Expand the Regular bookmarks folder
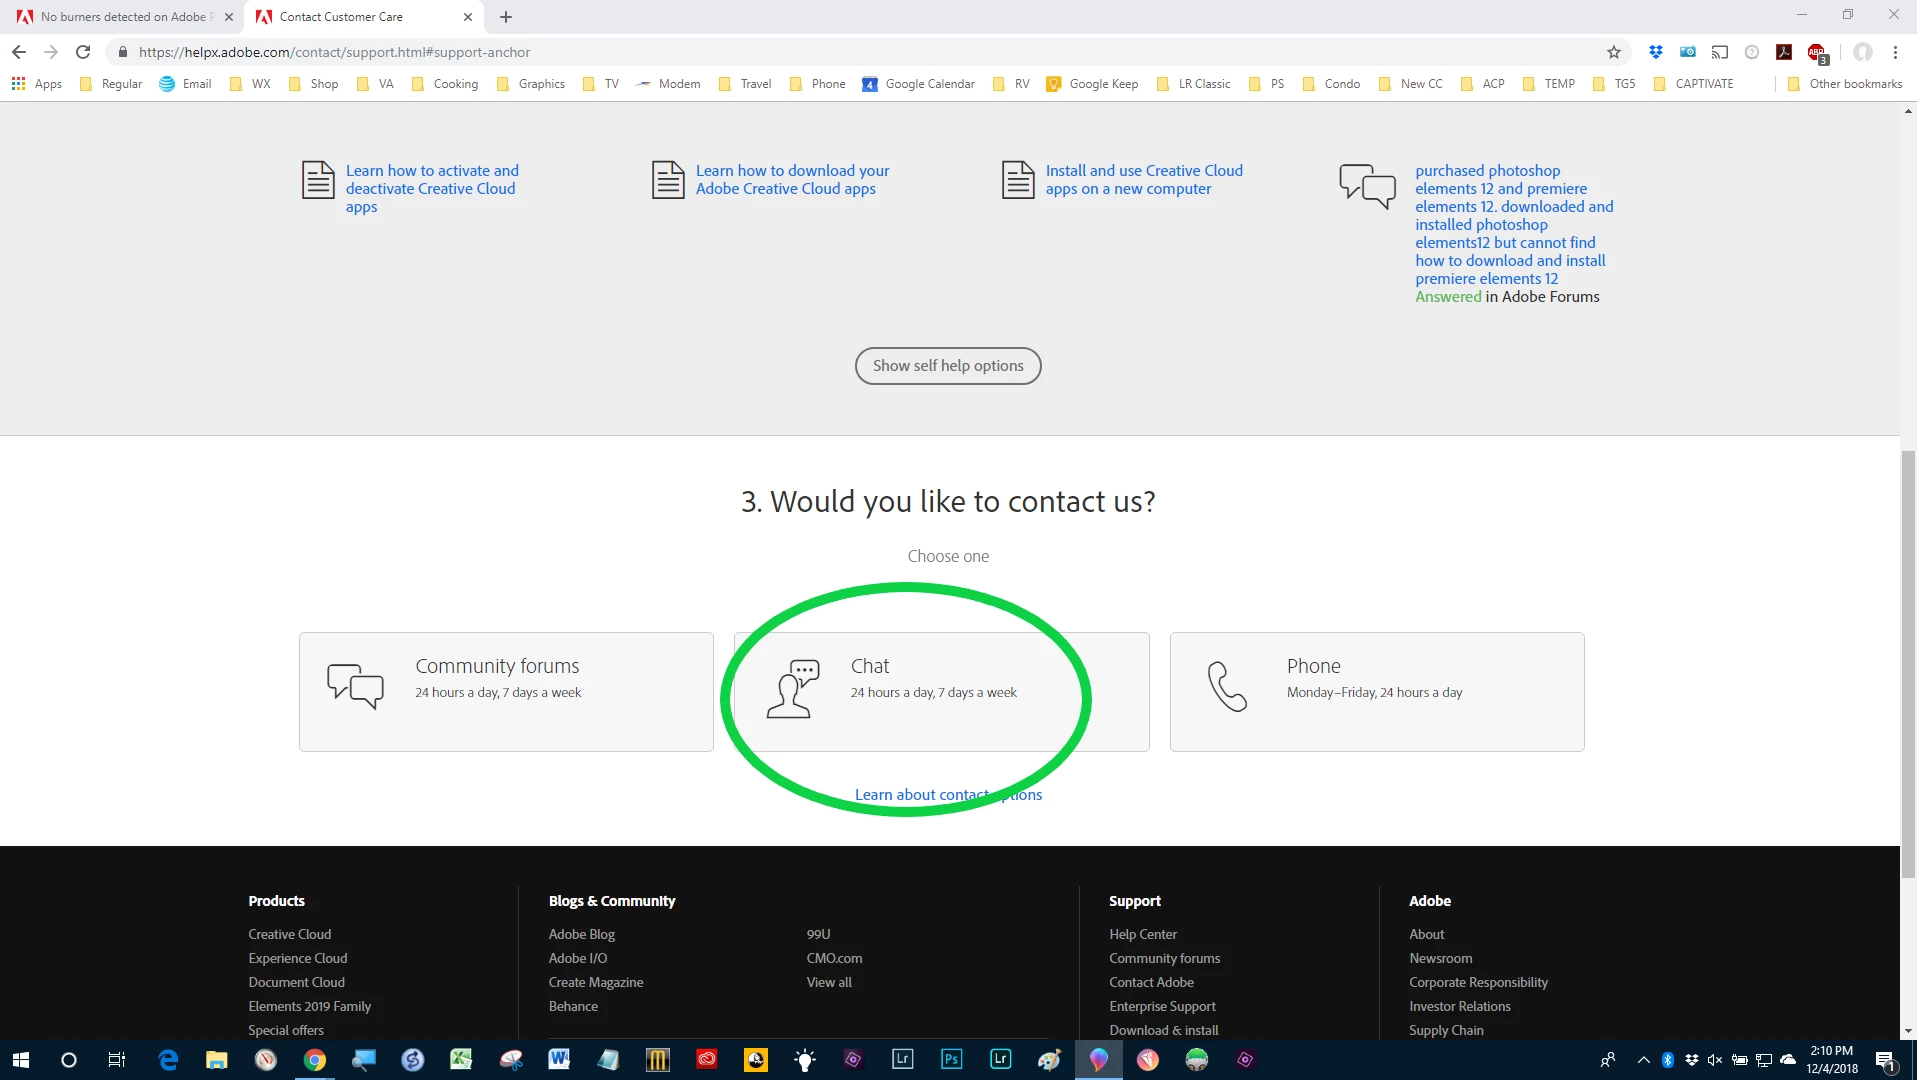Image resolution: width=1917 pixels, height=1080 pixels. tap(111, 84)
